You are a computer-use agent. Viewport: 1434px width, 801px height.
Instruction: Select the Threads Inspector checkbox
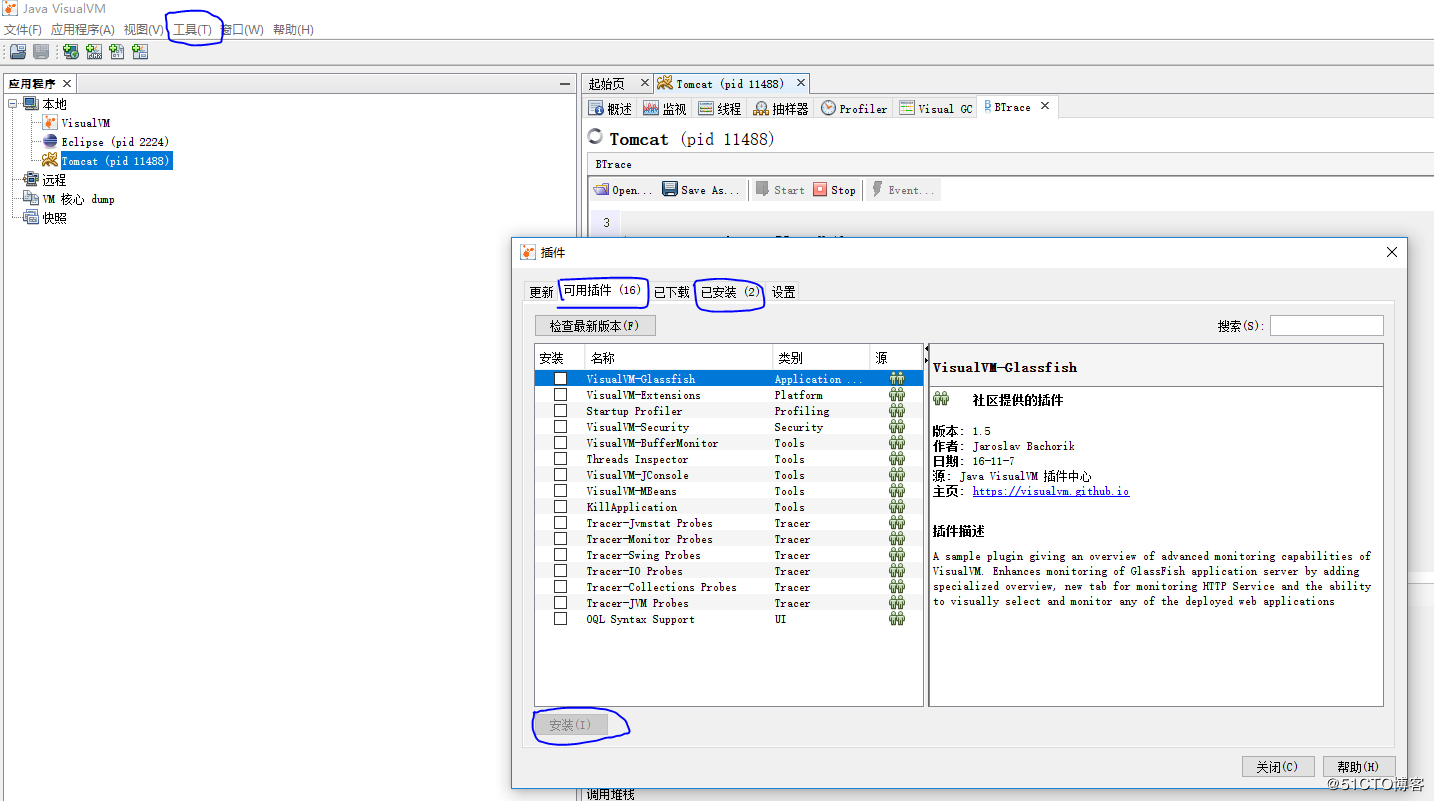560,459
